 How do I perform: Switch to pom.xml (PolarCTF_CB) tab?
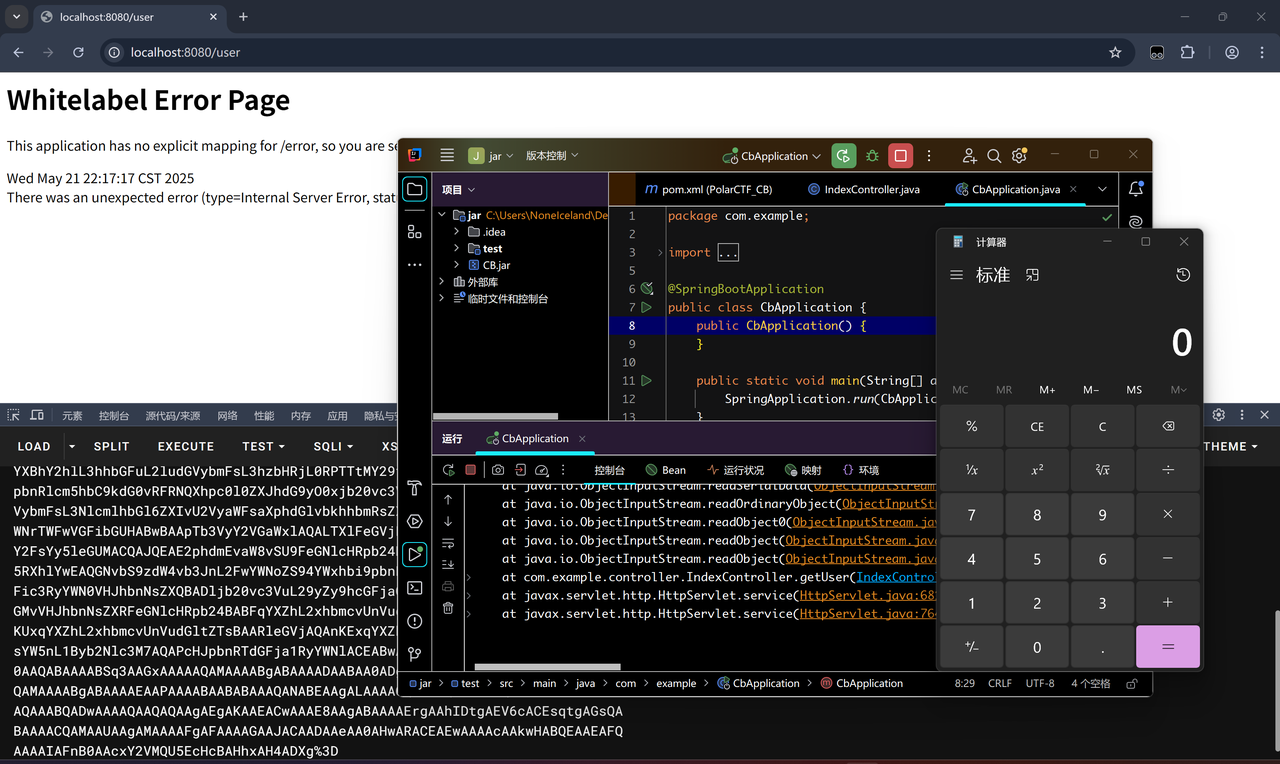point(708,189)
